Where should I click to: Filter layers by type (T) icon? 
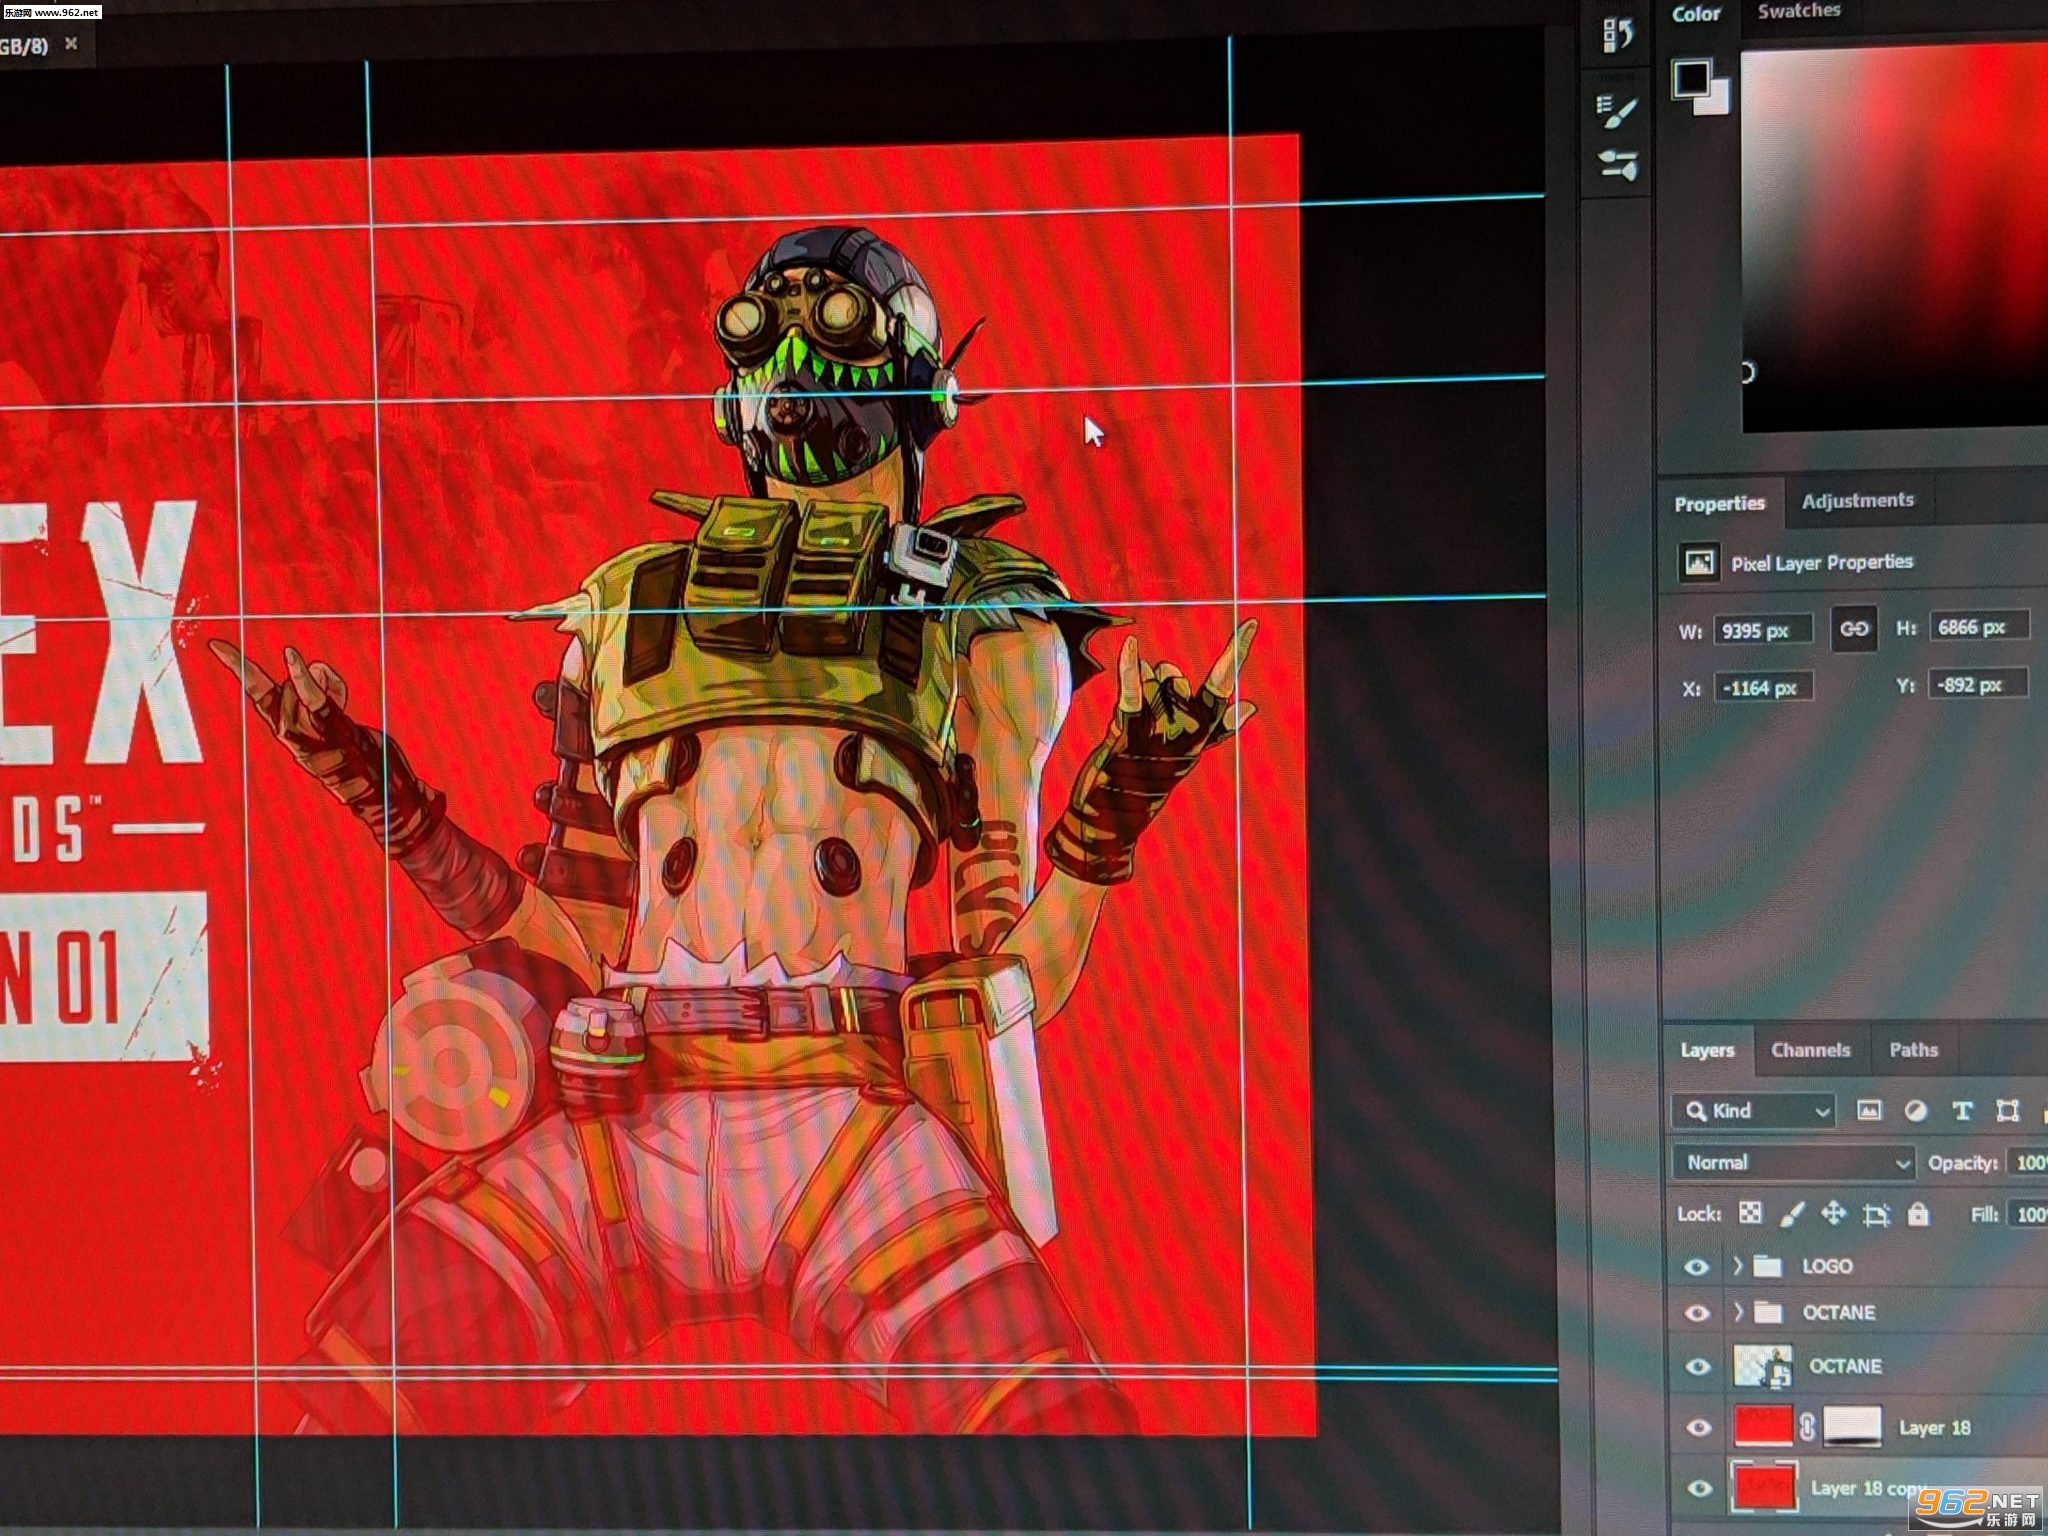pos(1961,1111)
